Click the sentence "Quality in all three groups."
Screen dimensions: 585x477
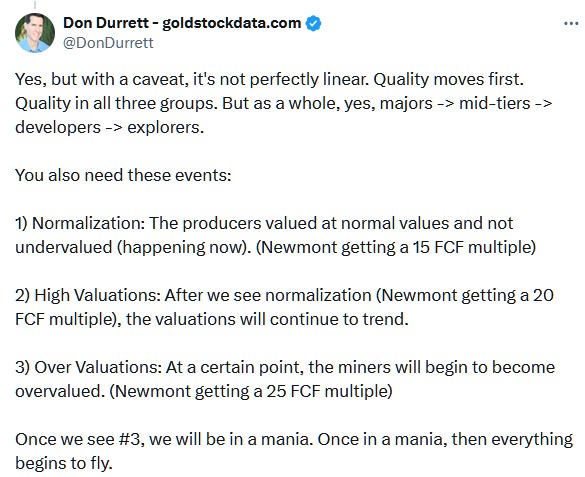coord(116,103)
